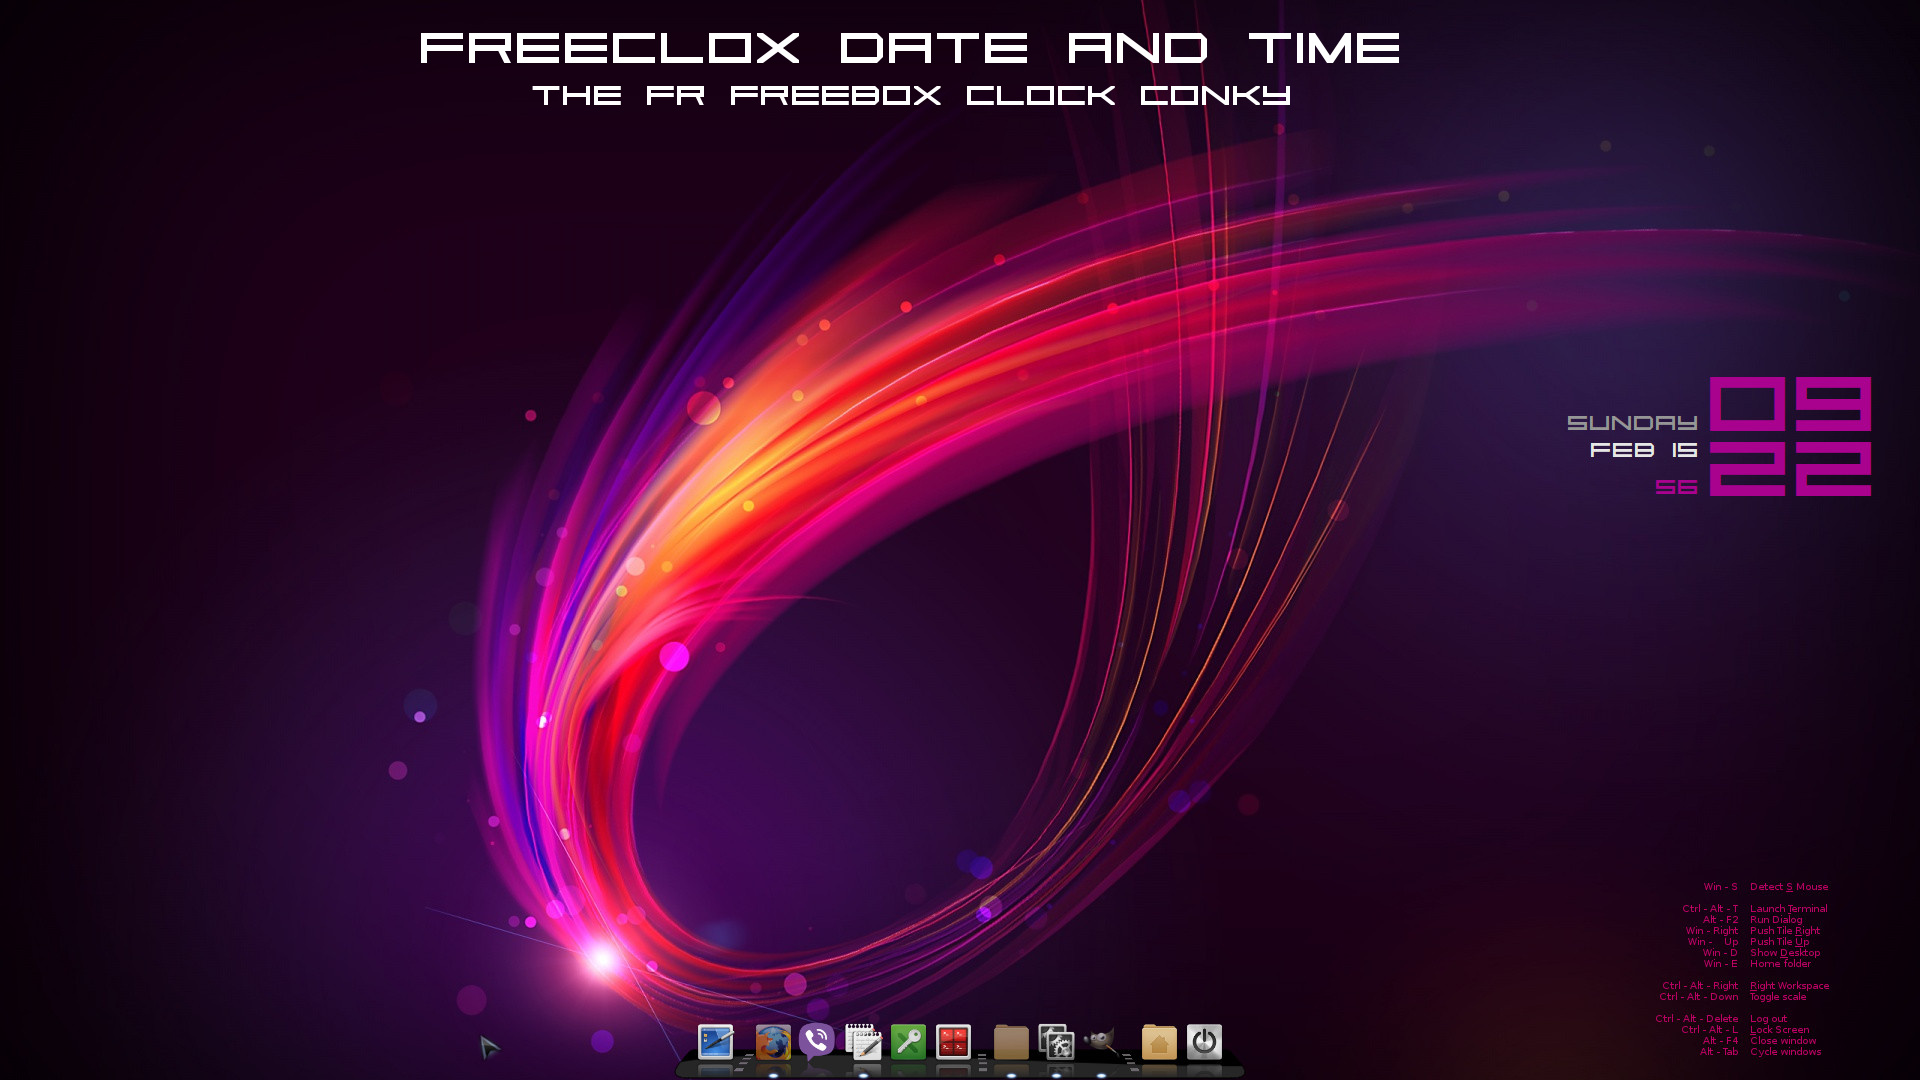The width and height of the screenshot is (1920, 1080).
Task: Click the 'Win - S' key text
Action: 1721,887
